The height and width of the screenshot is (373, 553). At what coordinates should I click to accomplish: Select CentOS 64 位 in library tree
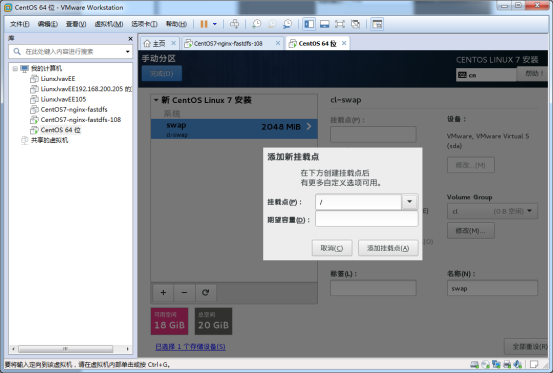pos(60,130)
